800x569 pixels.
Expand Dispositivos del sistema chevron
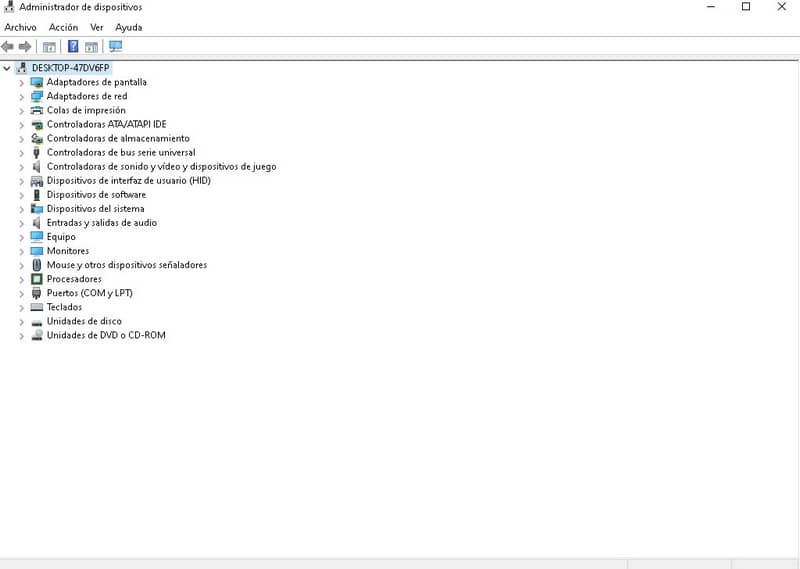pyautogui.click(x=21, y=209)
